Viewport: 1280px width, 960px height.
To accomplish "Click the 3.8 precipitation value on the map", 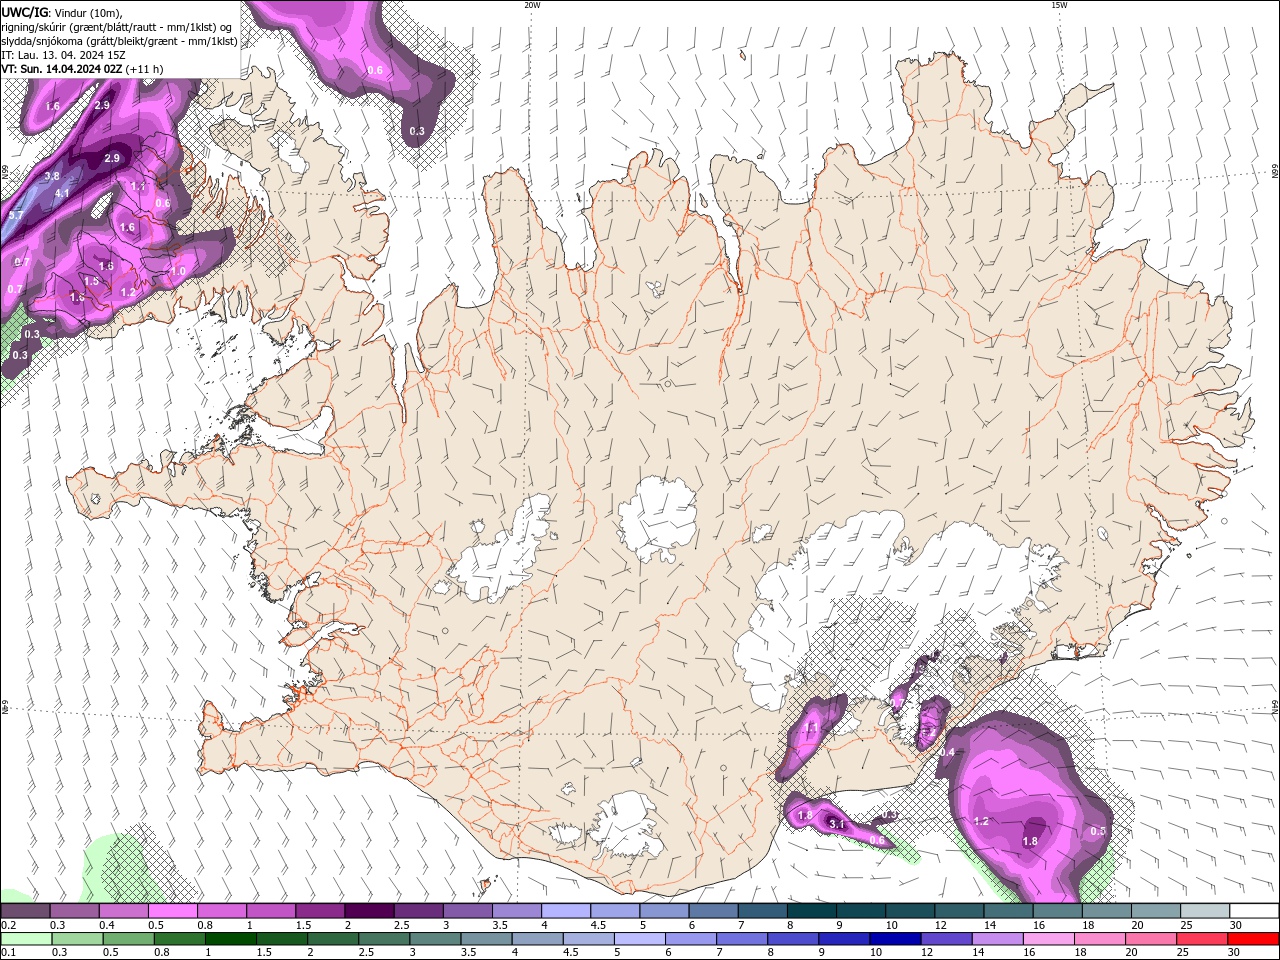I will tap(52, 176).
